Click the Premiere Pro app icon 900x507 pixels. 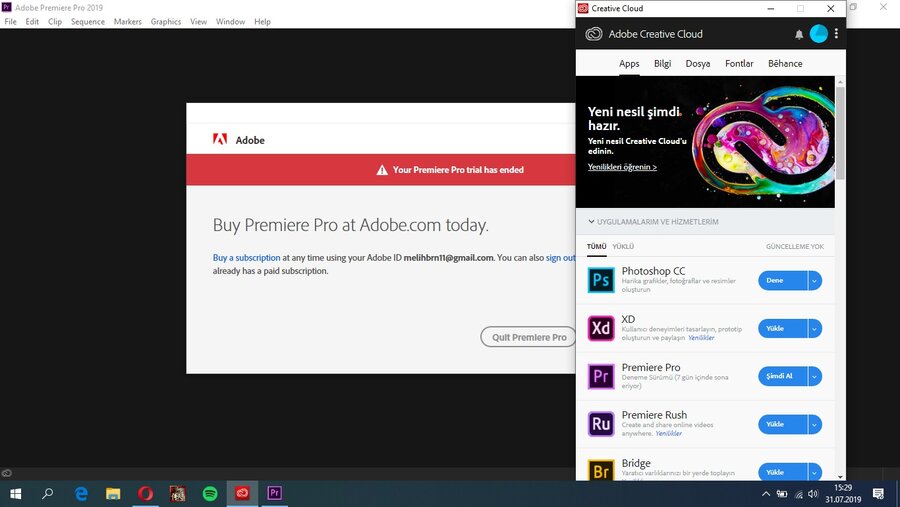tap(601, 377)
